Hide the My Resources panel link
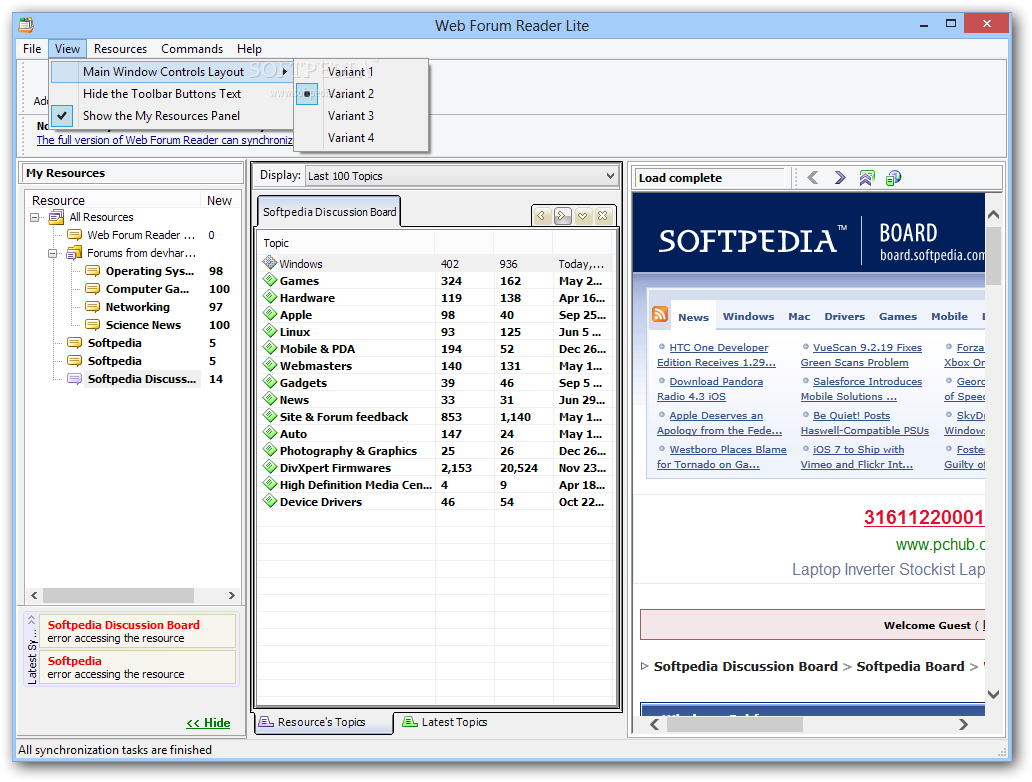This screenshot has height=782, width=1032. pyautogui.click(x=208, y=723)
